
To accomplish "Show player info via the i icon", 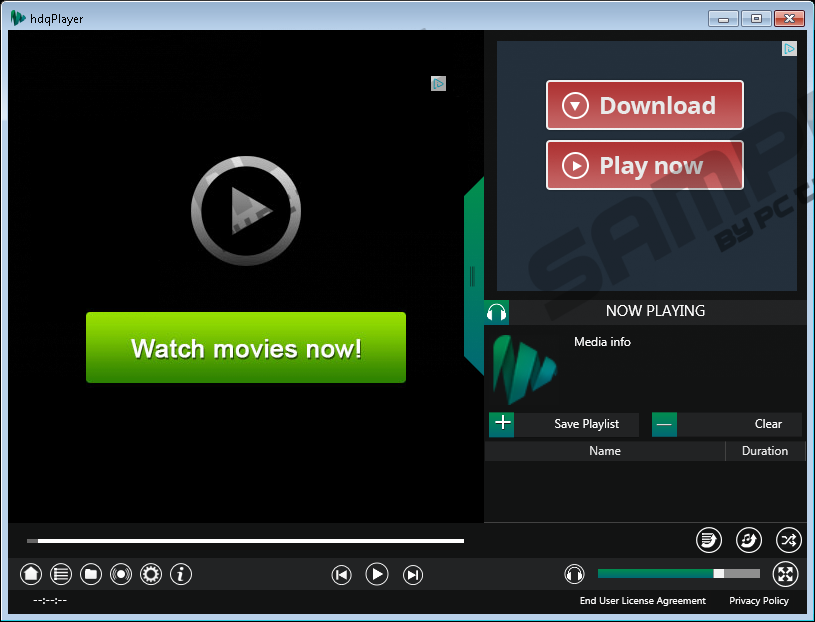I will click(181, 574).
